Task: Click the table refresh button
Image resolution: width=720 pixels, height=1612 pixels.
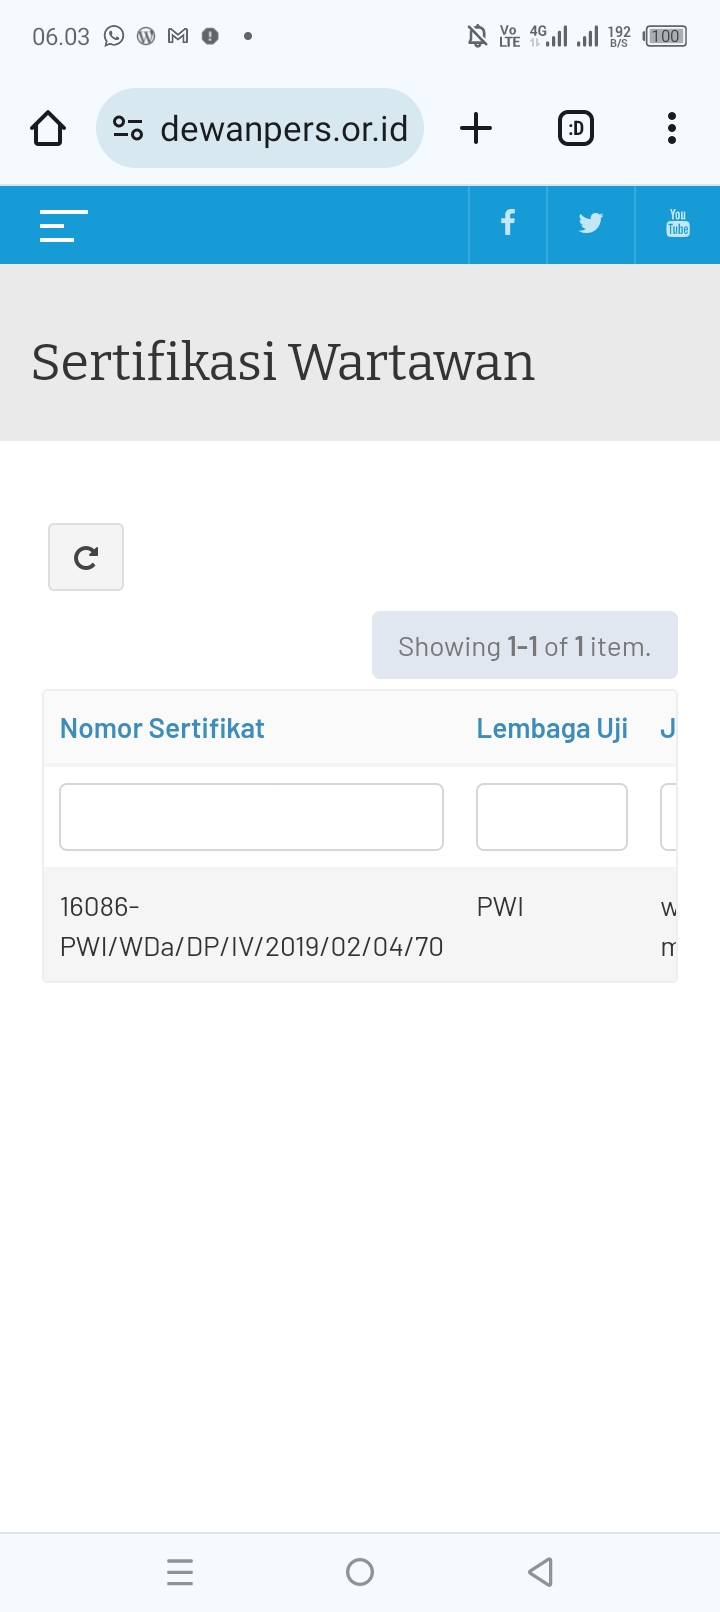Action: tap(86, 557)
